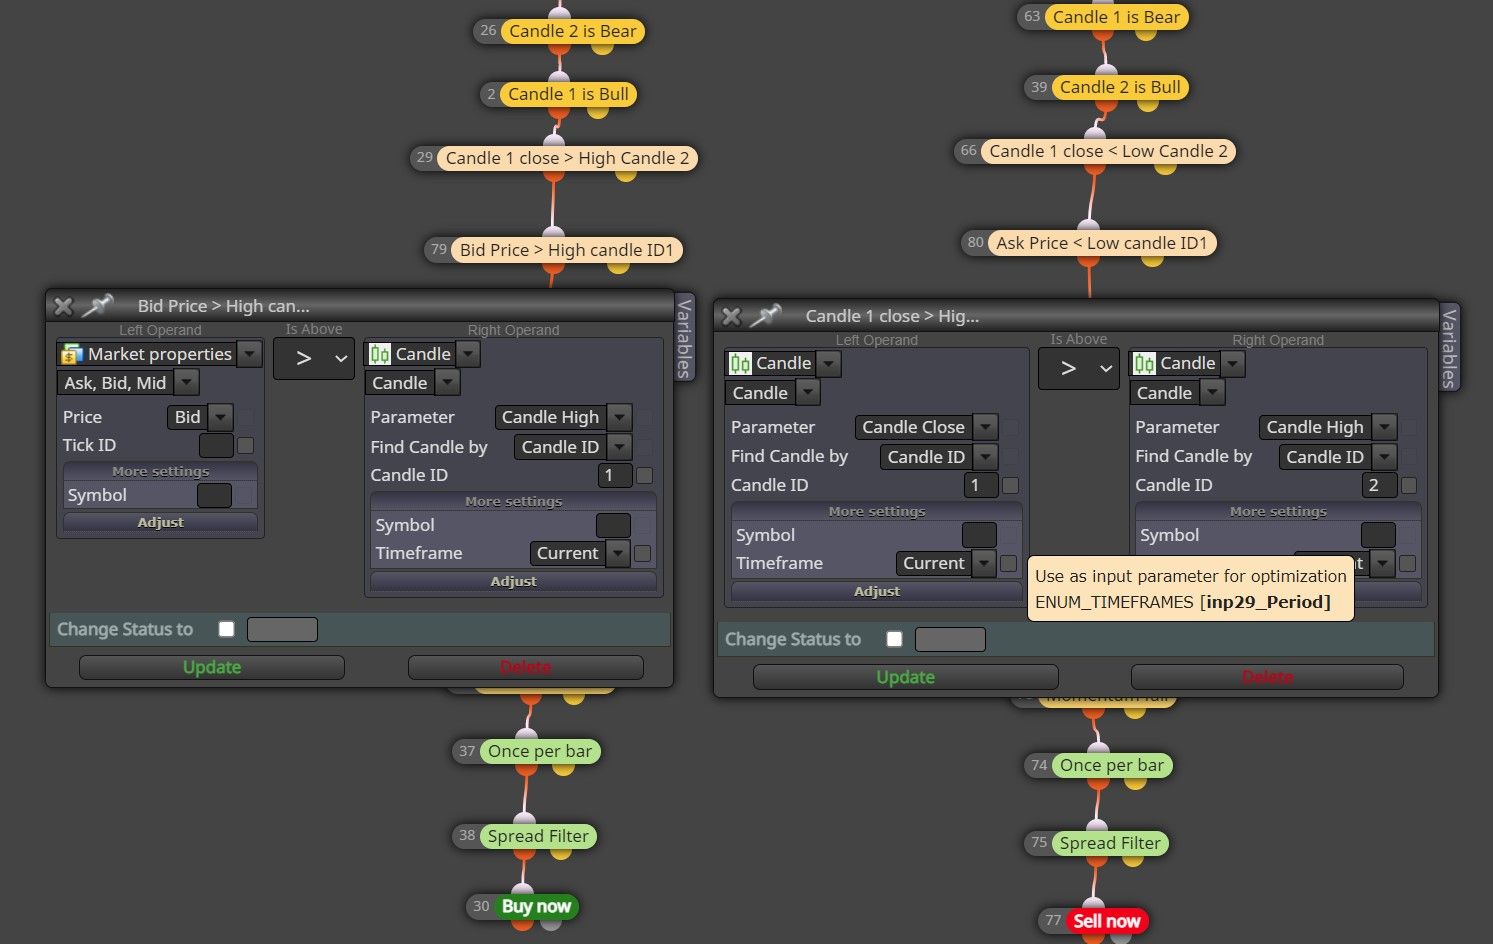Open Candle High parameter dropdown in Bid Price panel
The width and height of the screenshot is (1493, 944).
tap(620, 417)
